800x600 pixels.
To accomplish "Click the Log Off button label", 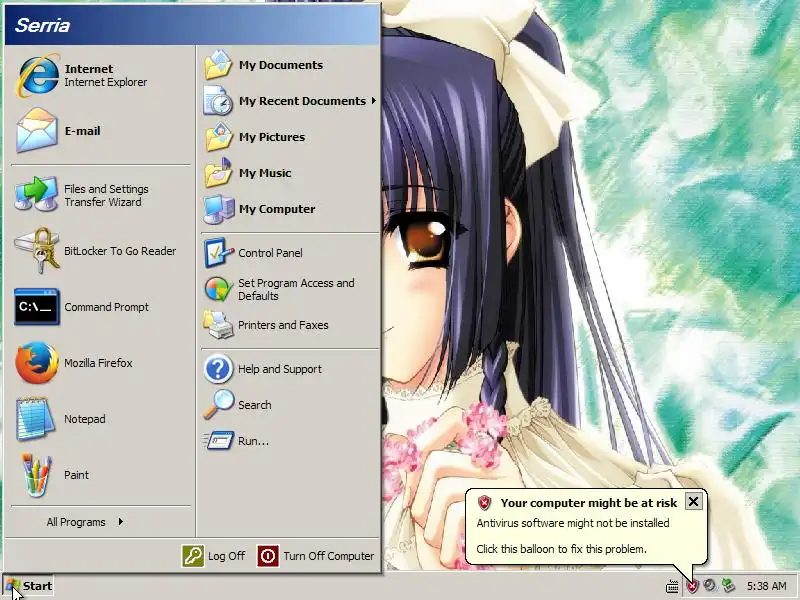I will tap(227, 556).
